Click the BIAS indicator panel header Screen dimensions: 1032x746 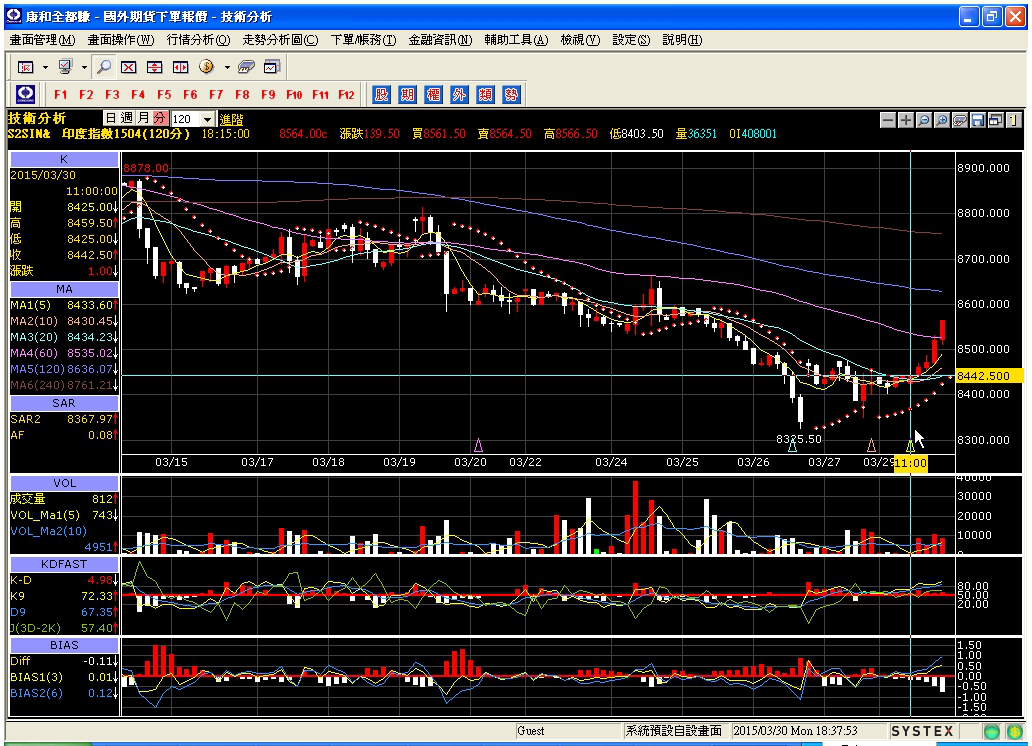[x=64, y=645]
